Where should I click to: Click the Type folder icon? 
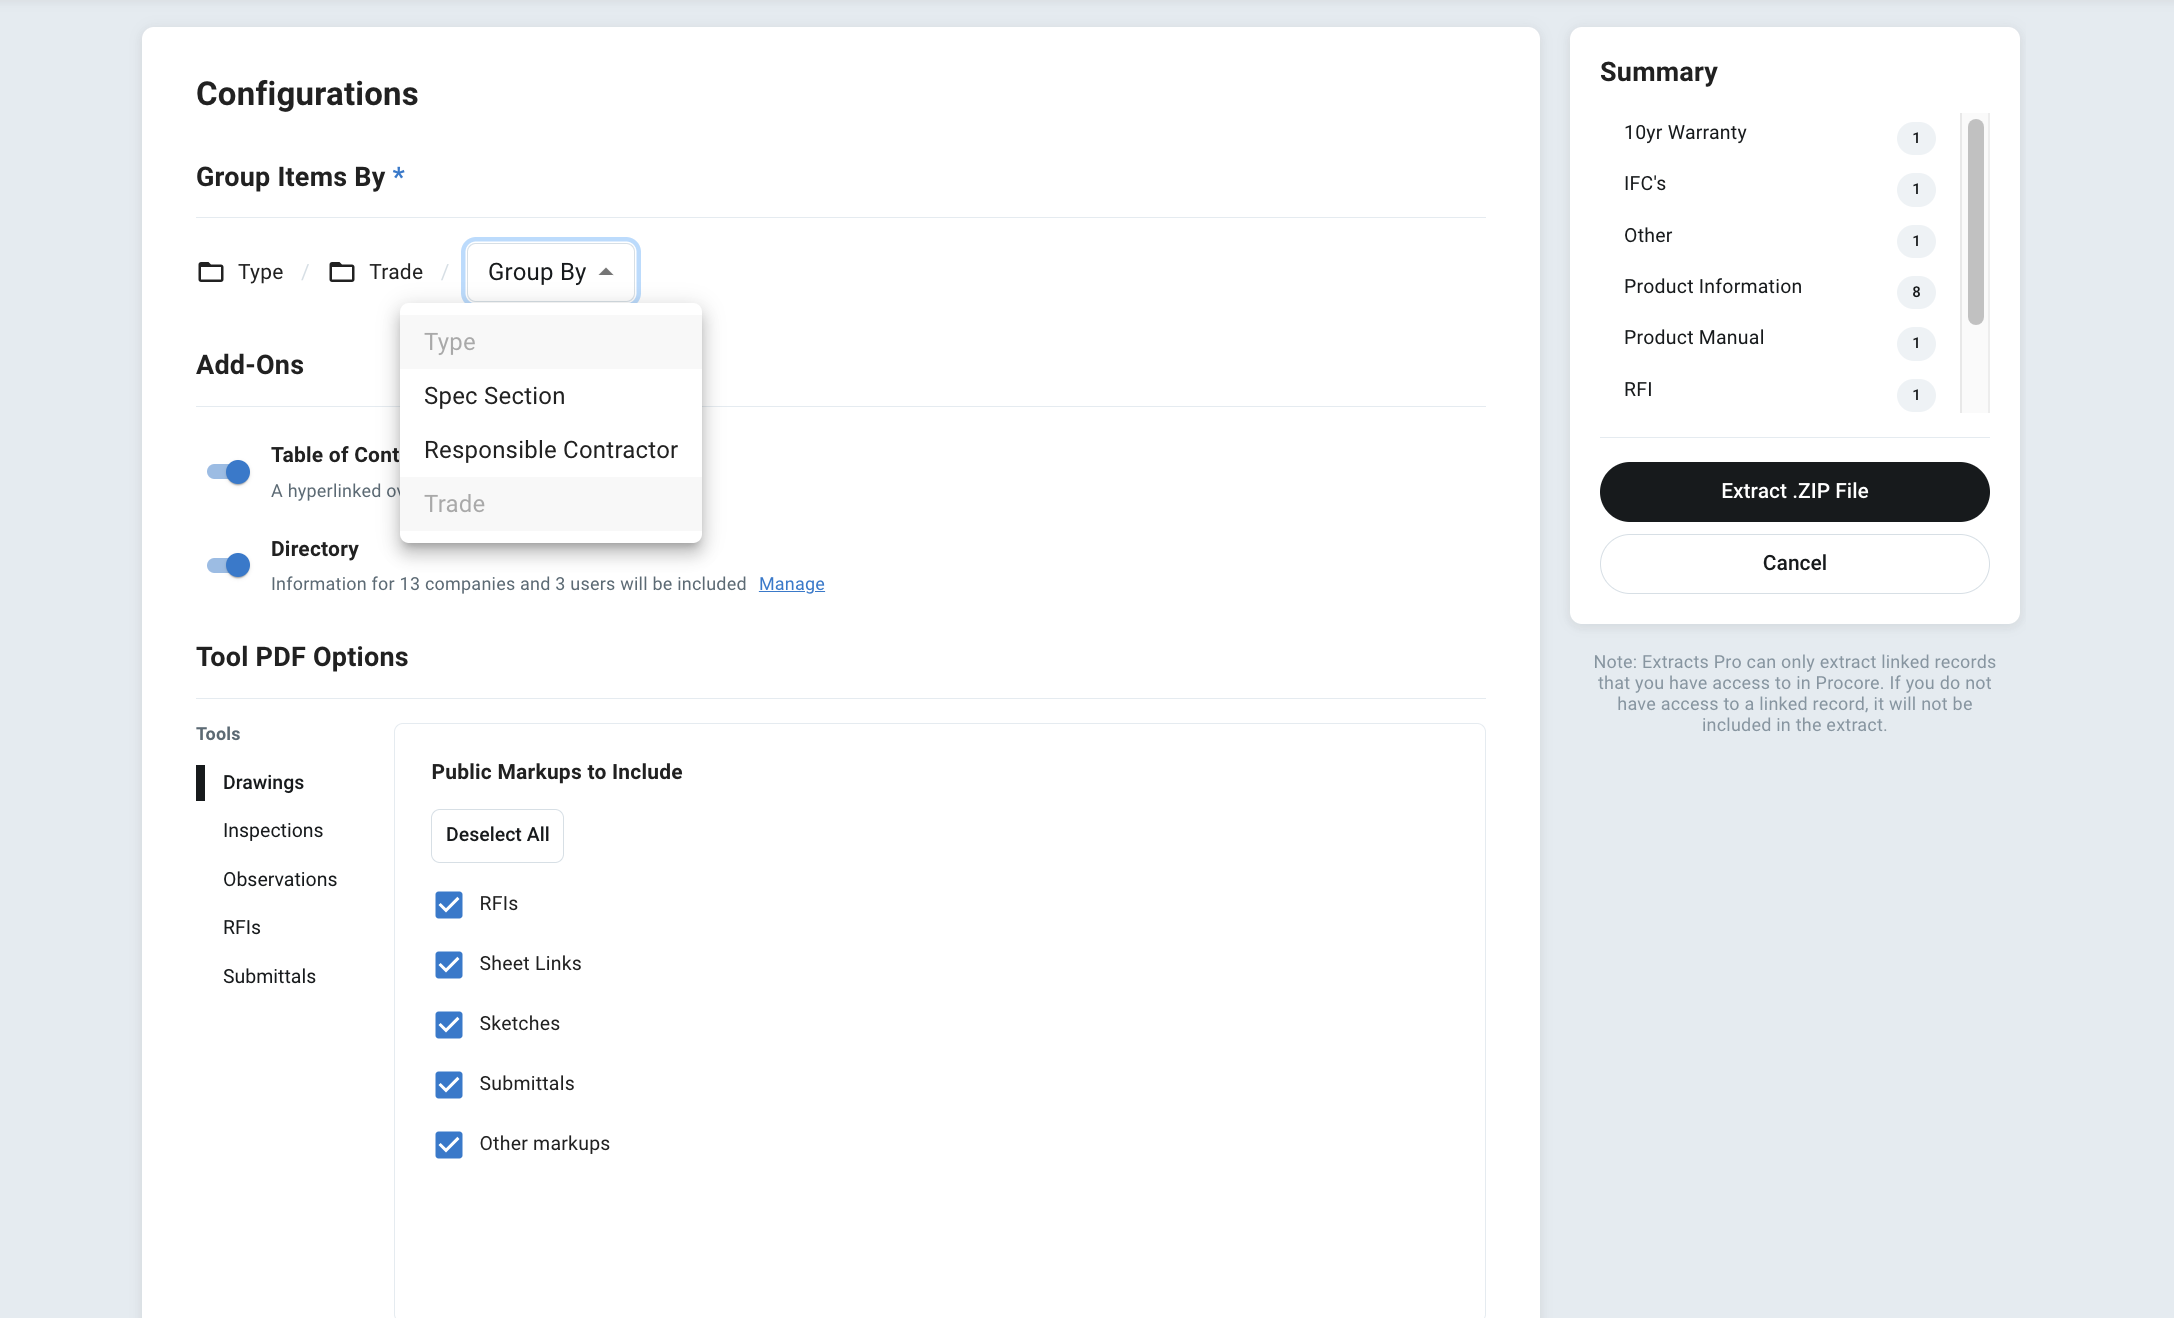tap(211, 272)
